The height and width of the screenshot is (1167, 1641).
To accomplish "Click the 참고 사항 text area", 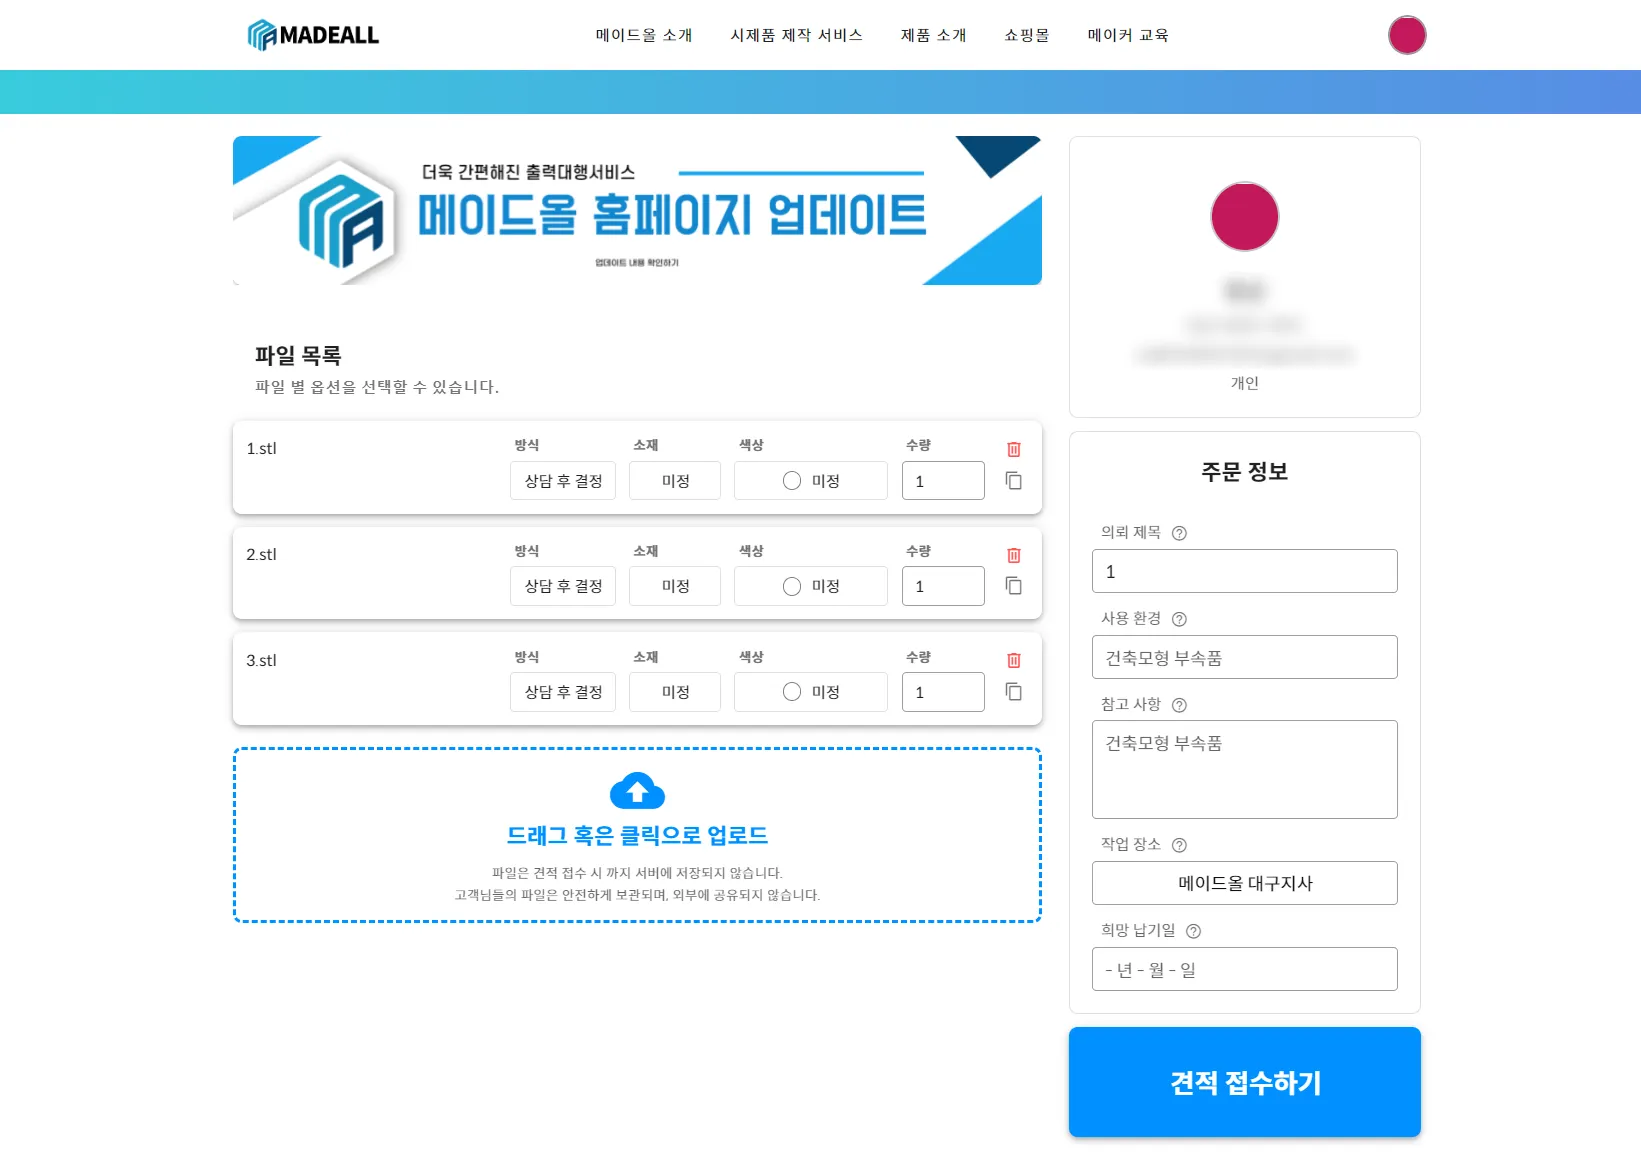I will [x=1245, y=769].
